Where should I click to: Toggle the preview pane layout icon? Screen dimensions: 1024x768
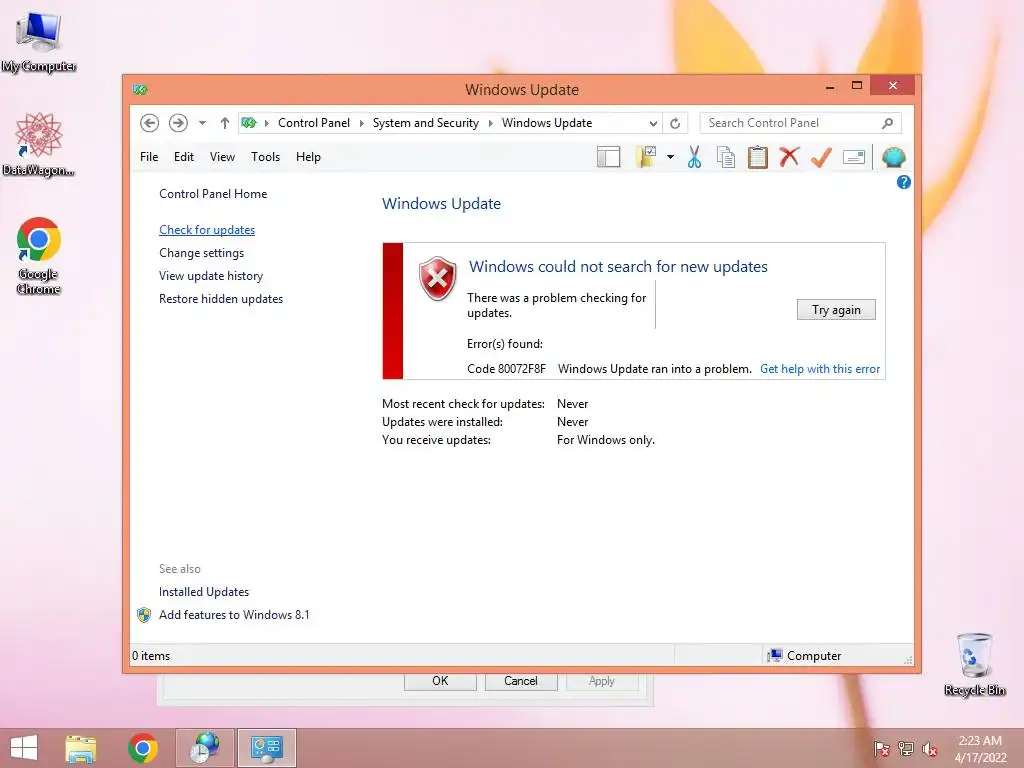pyautogui.click(x=609, y=157)
